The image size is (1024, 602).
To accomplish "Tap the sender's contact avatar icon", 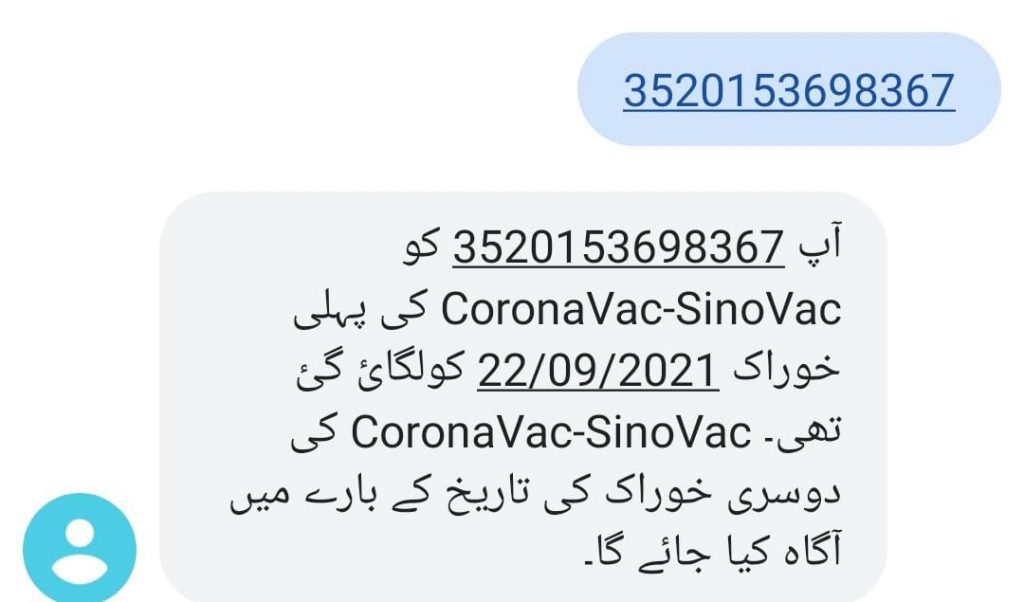I will pos(80,548).
